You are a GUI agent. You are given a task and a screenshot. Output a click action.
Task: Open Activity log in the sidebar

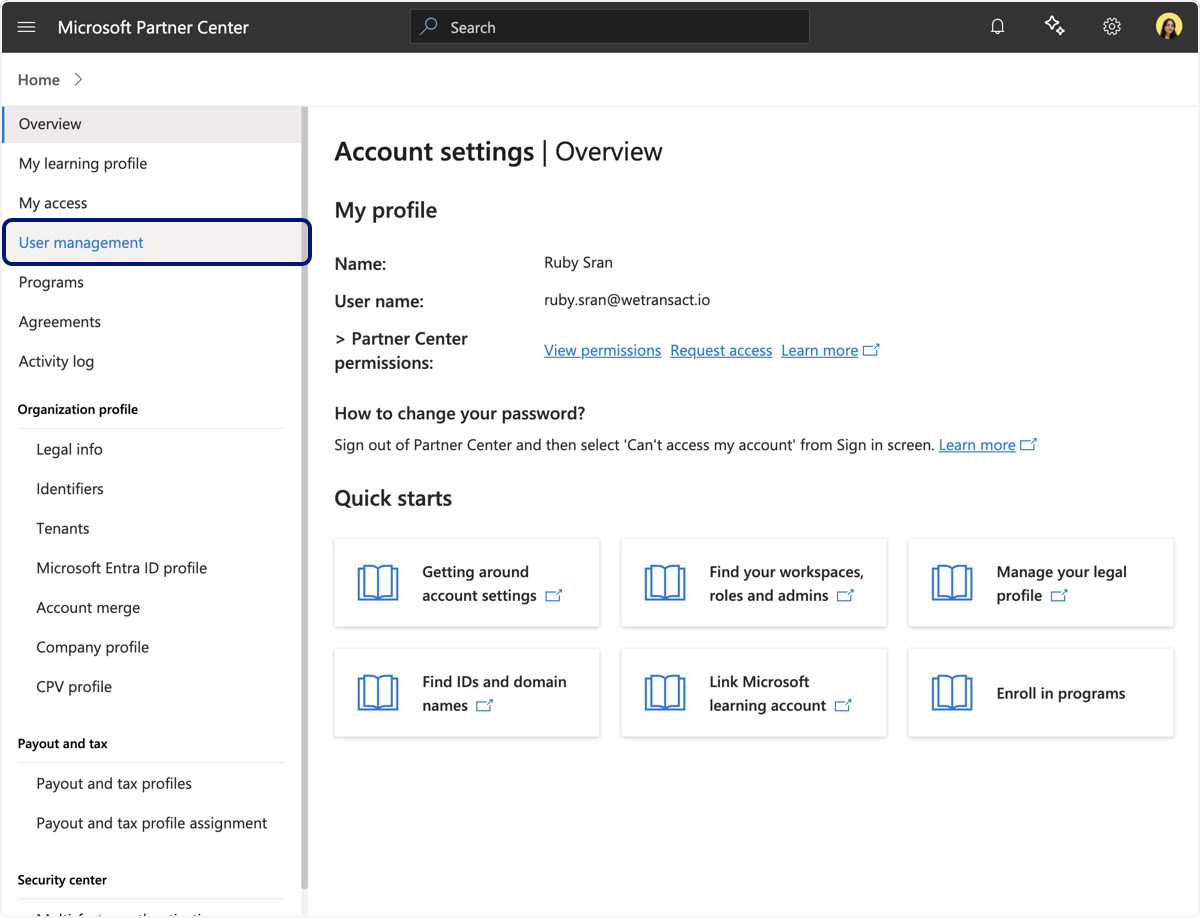click(x=152, y=362)
